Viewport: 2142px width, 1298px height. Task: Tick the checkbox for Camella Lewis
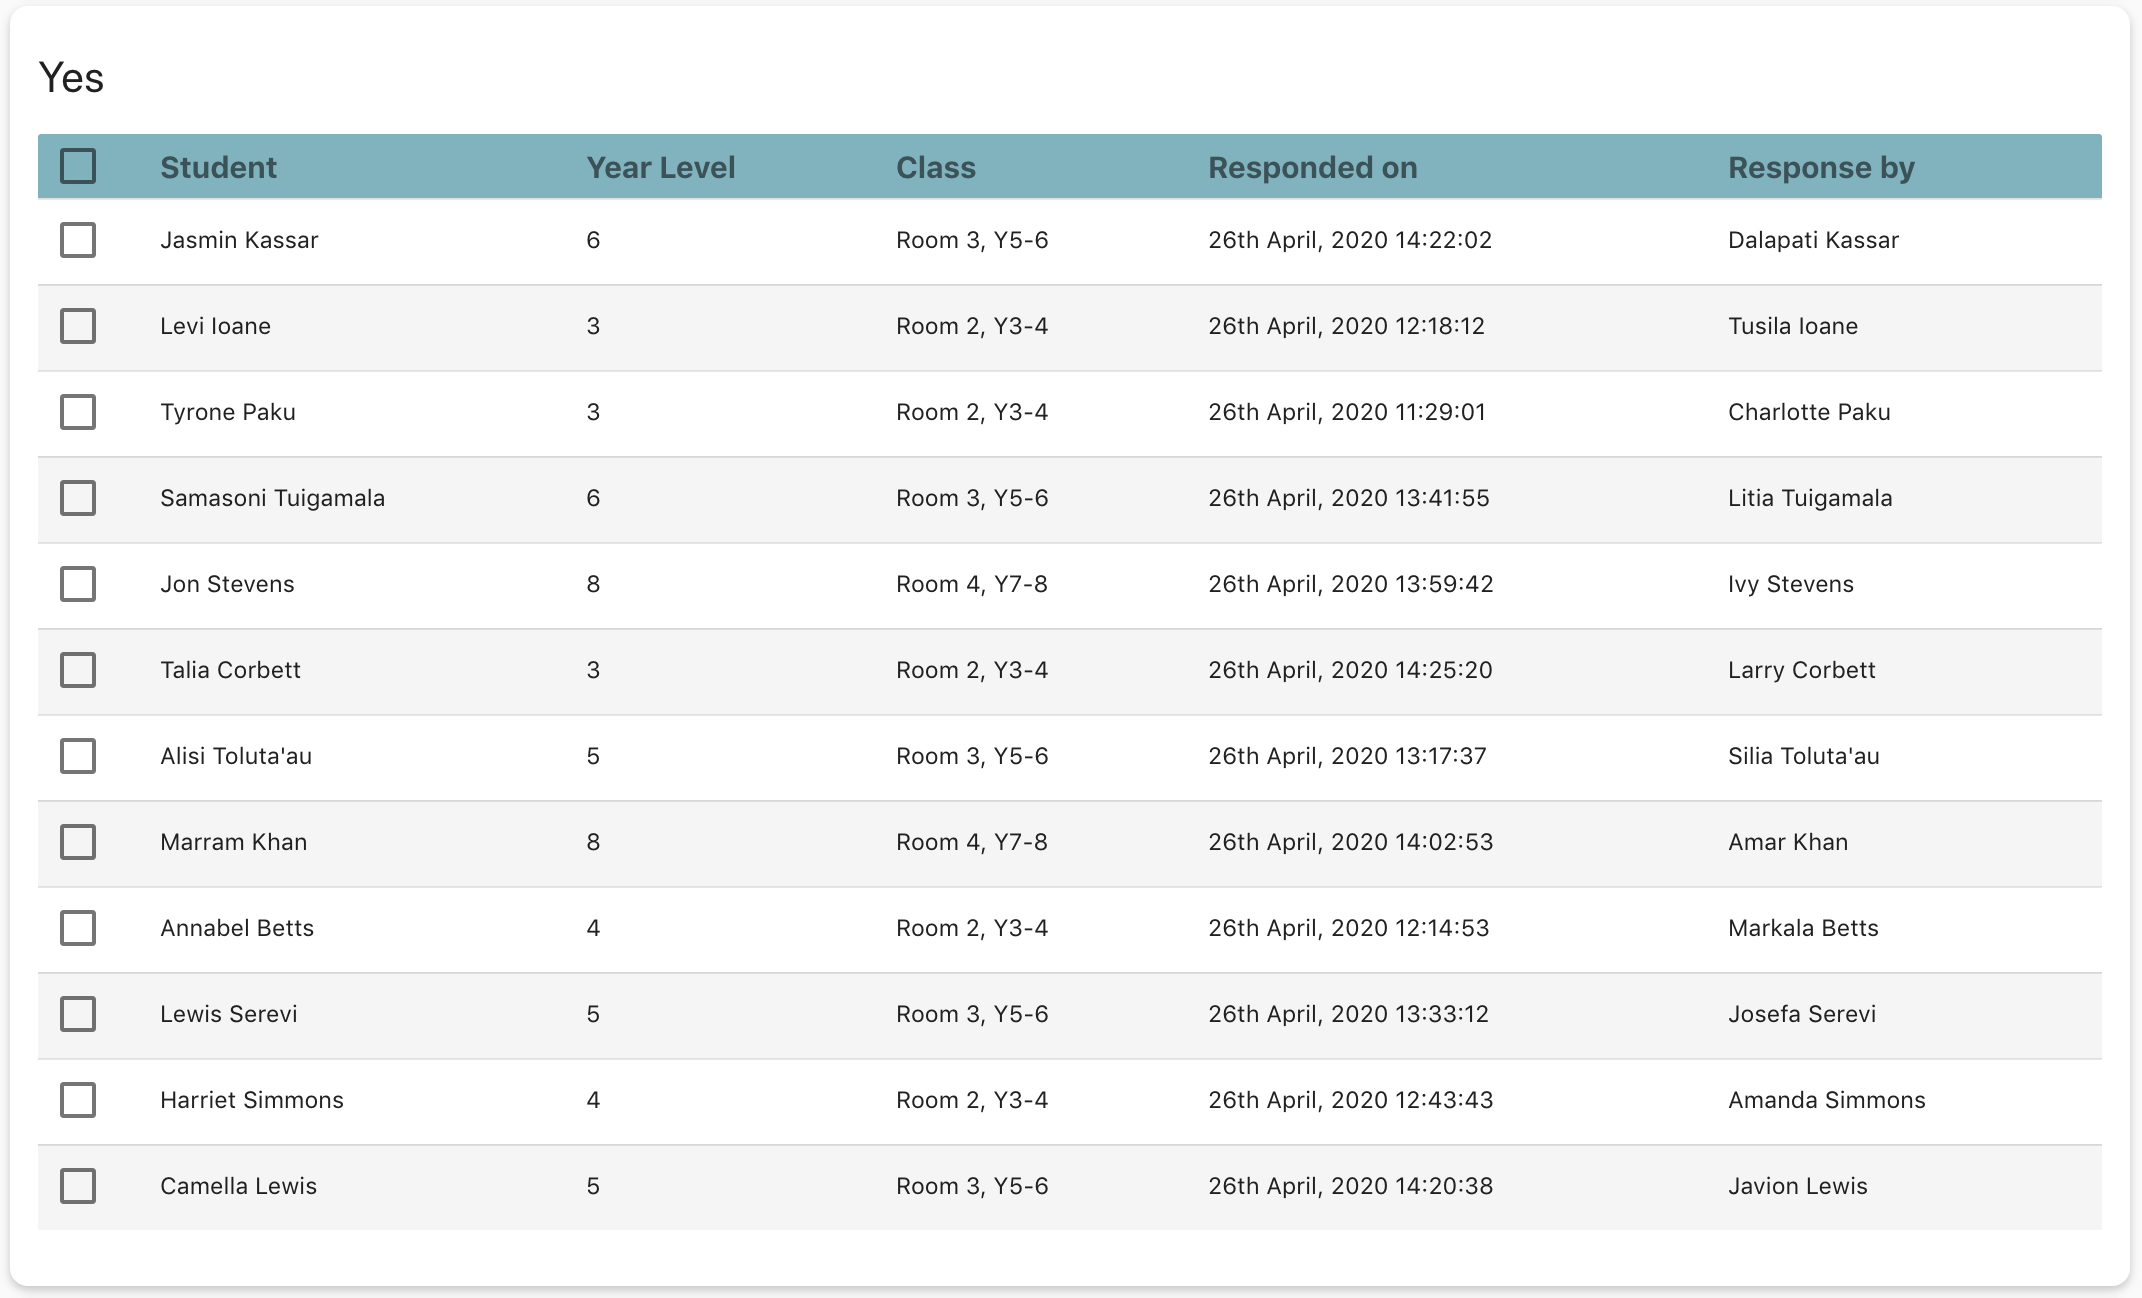78,1186
